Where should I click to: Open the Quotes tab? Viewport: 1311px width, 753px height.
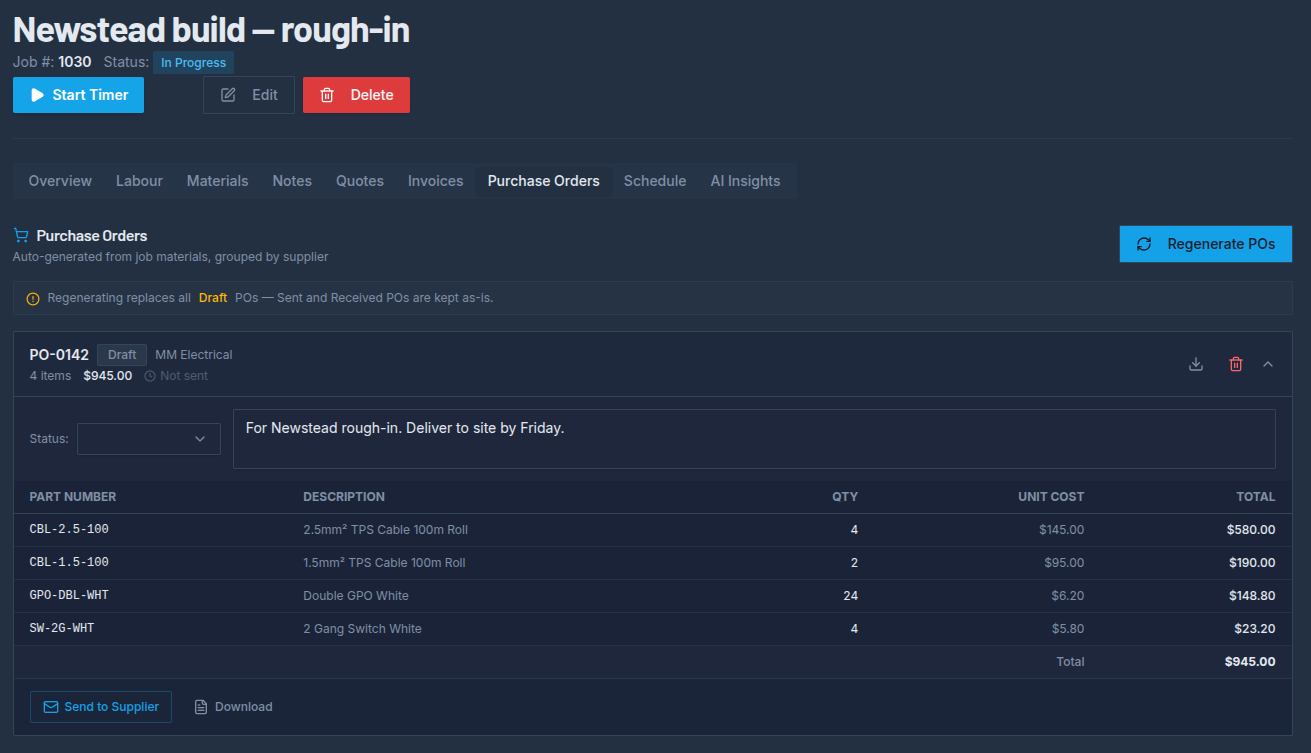[360, 181]
